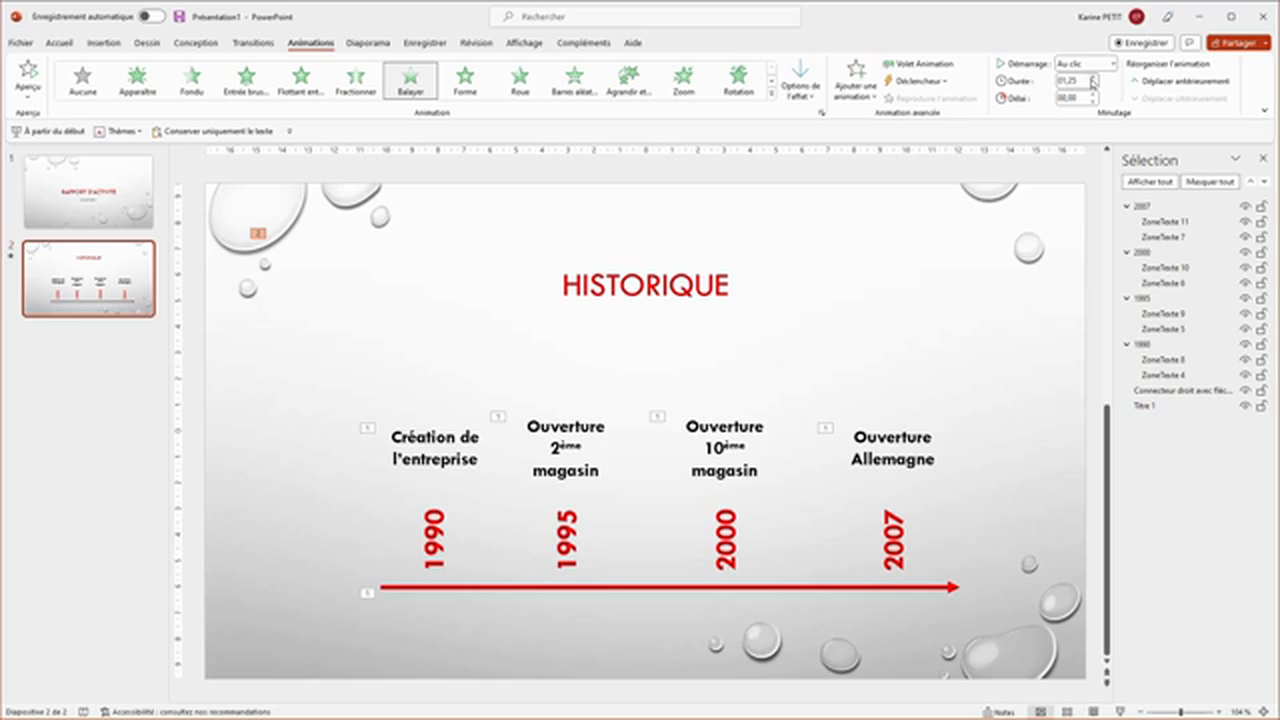
Task: Open the Transitions ribbon tab
Action: pyautogui.click(x=253, y=43)
